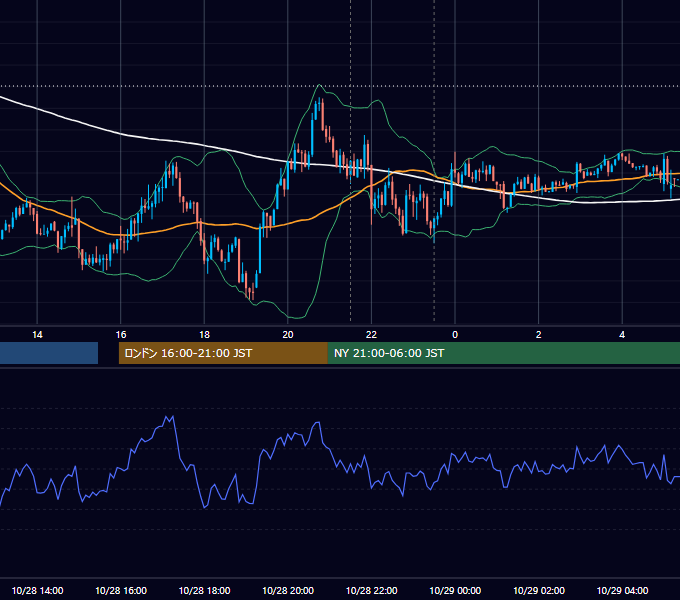Click the 10/28 16:00 date label
This screenshot has height=600, width=680.
121,590
